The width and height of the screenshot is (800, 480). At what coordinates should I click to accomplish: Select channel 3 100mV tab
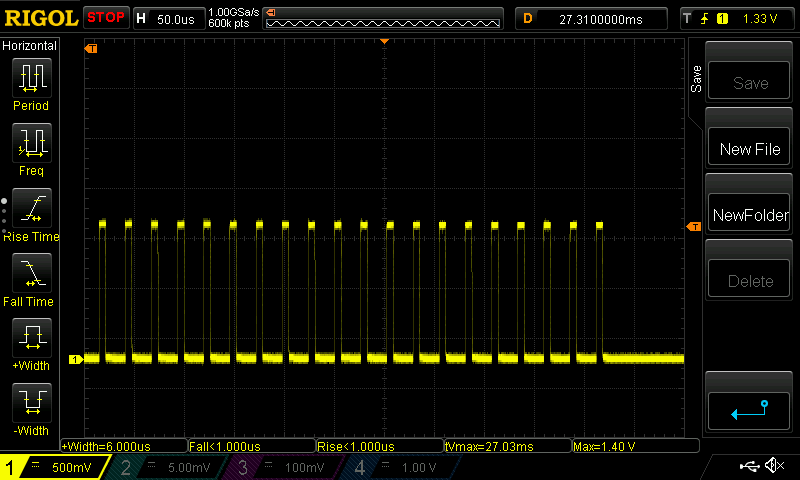coord(281,467)
